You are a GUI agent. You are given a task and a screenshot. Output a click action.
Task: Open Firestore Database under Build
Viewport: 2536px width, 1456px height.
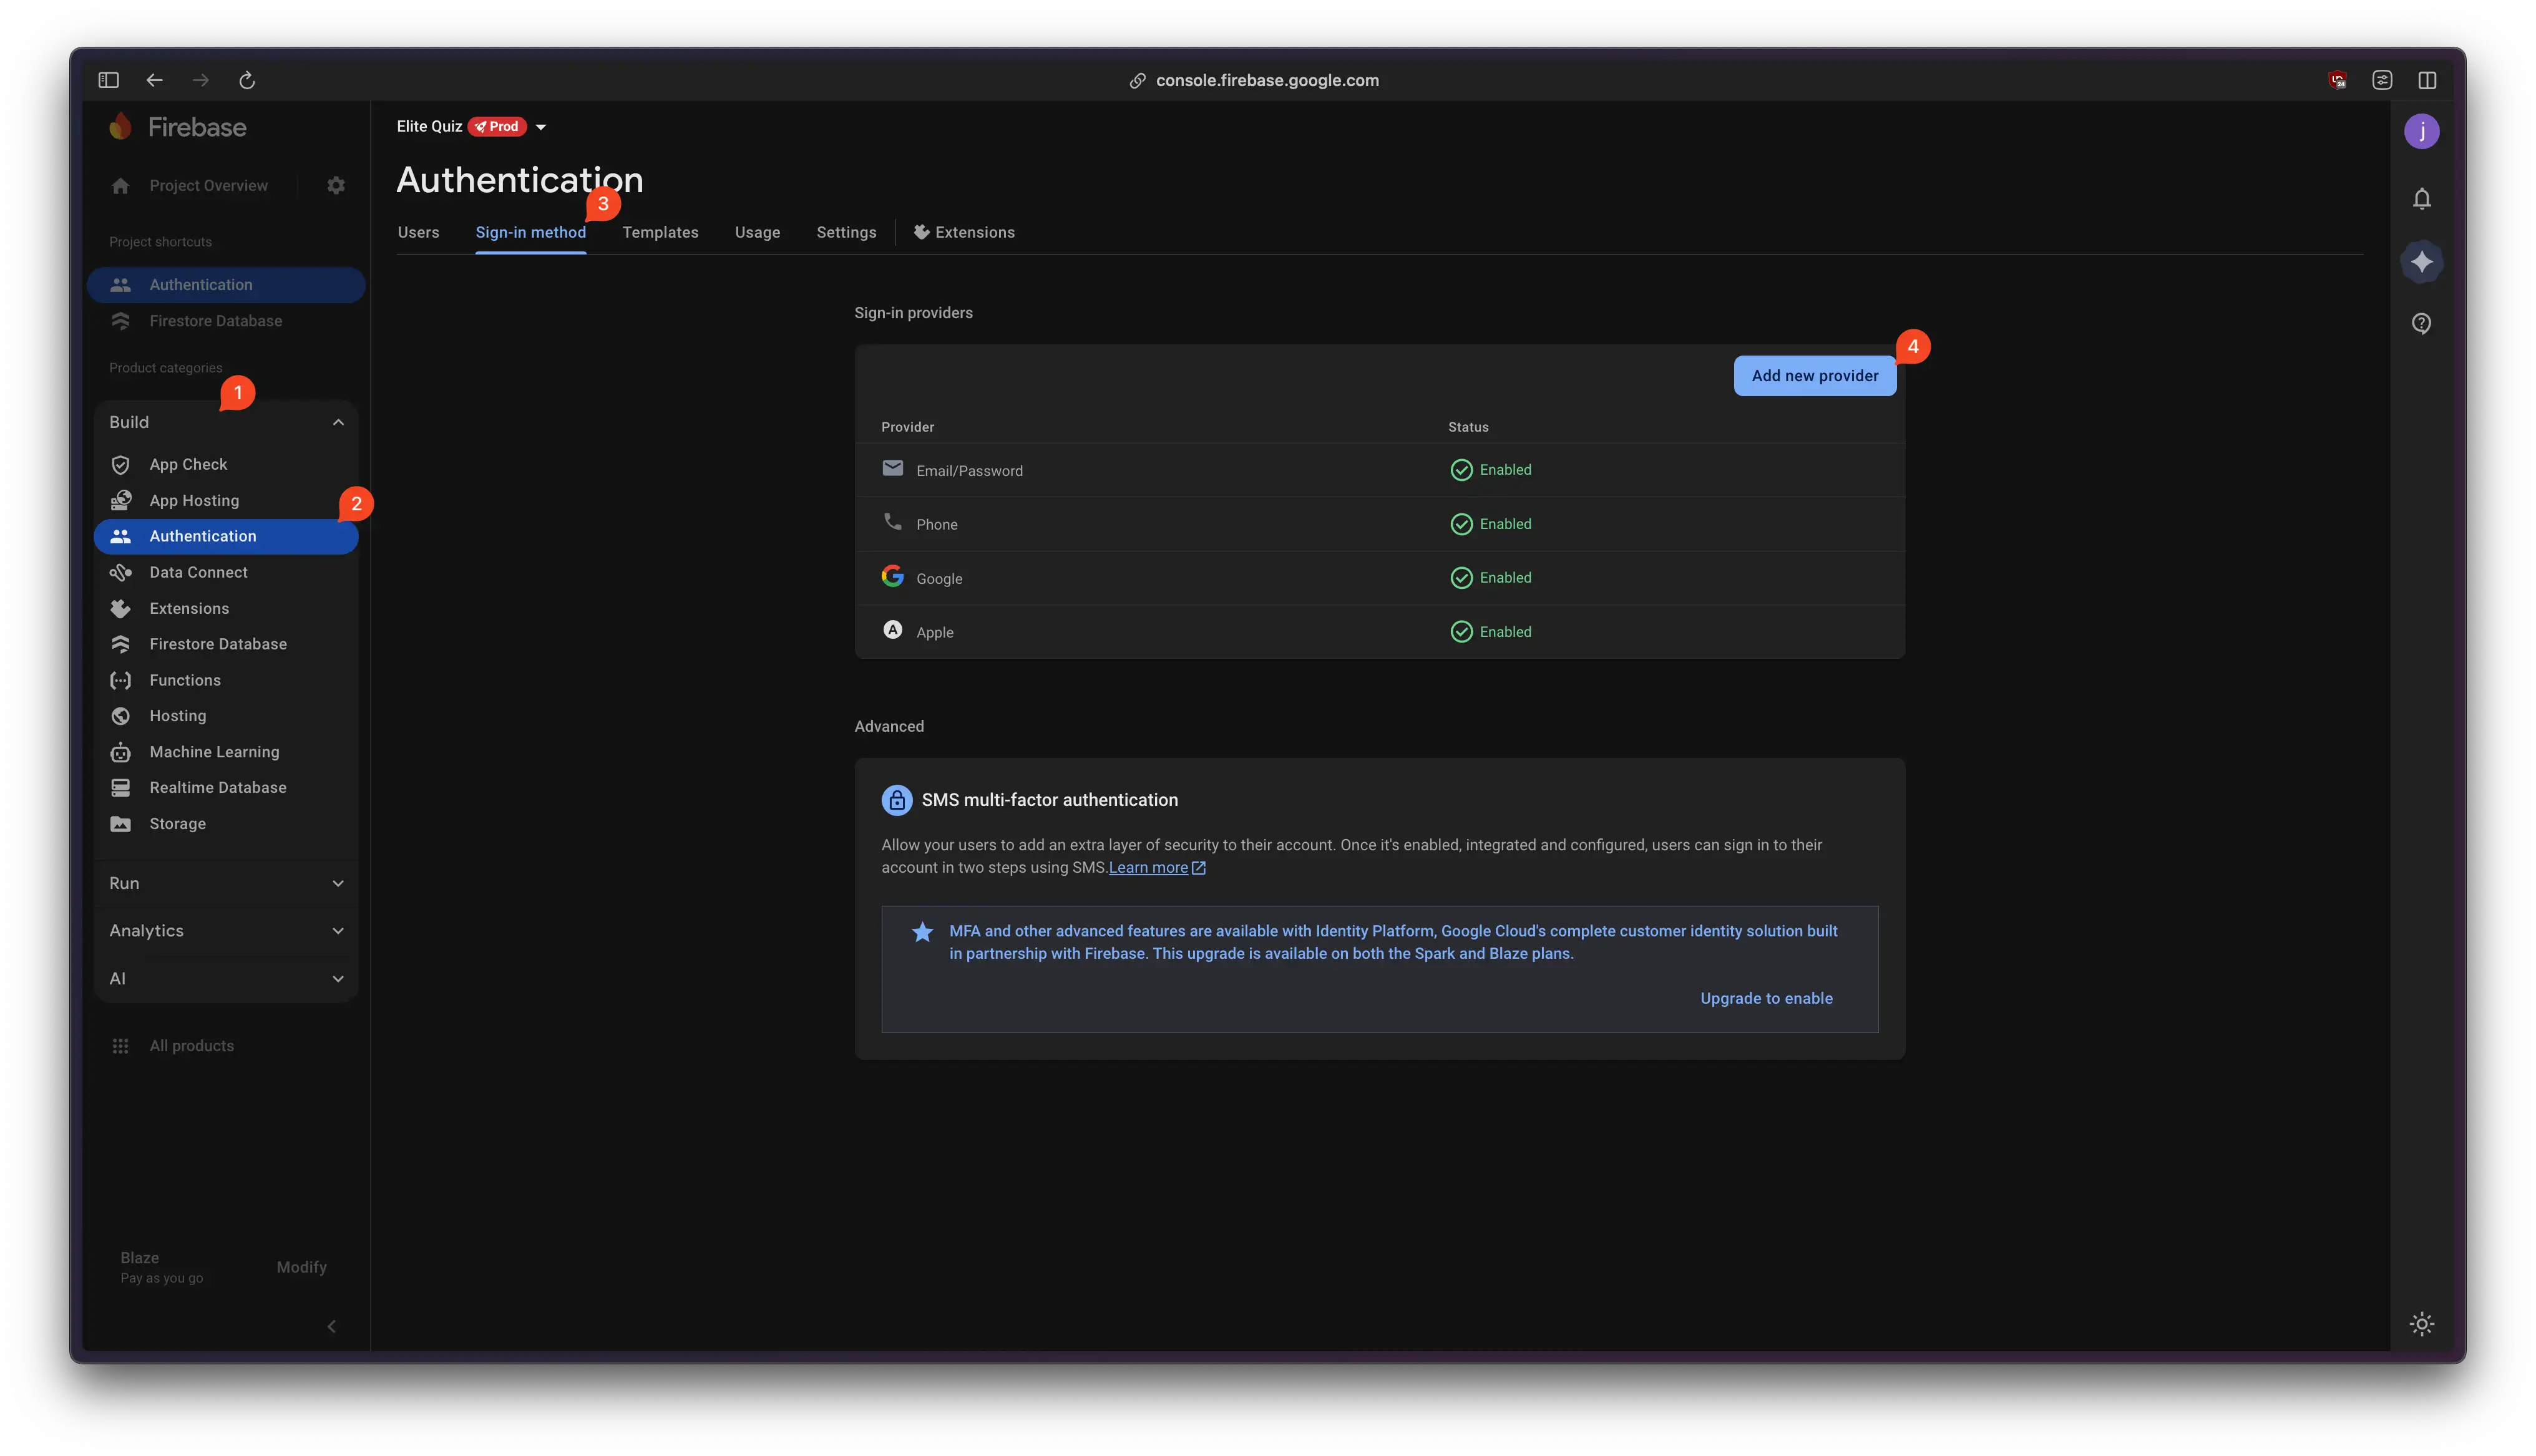226,644
